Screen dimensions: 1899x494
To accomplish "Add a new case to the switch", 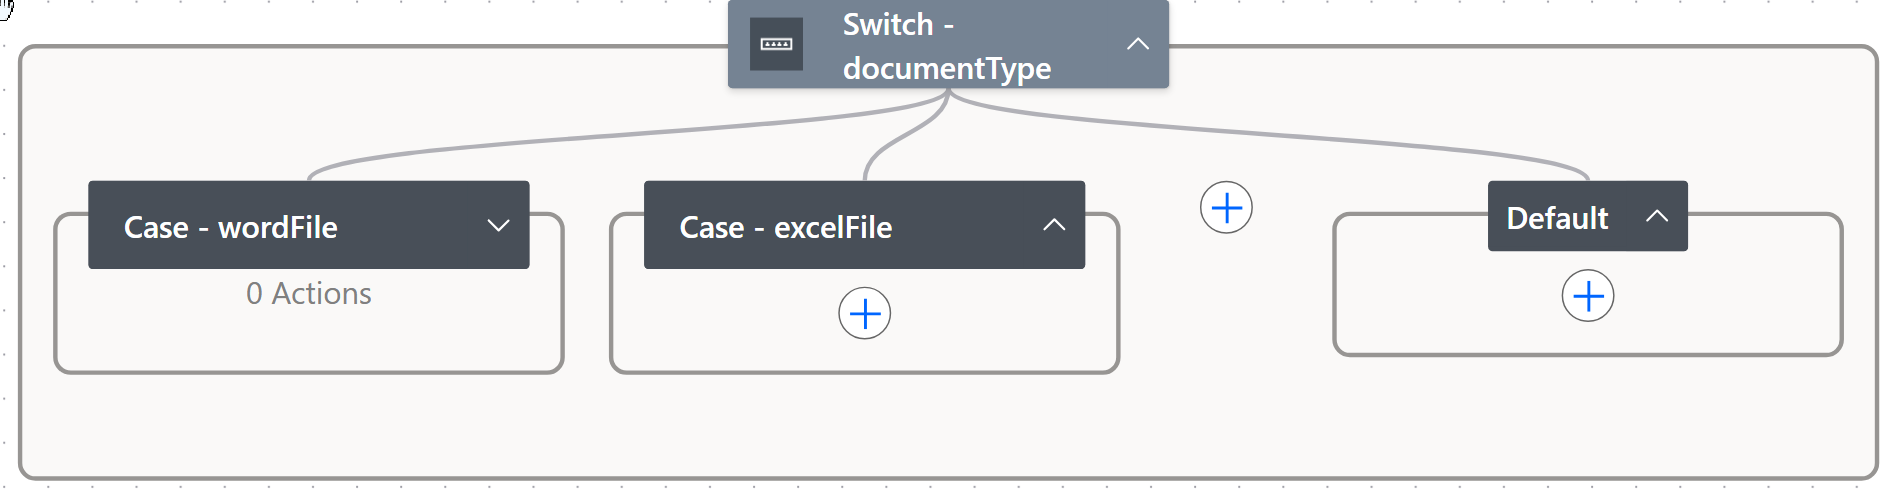I will pos(1226,208).
